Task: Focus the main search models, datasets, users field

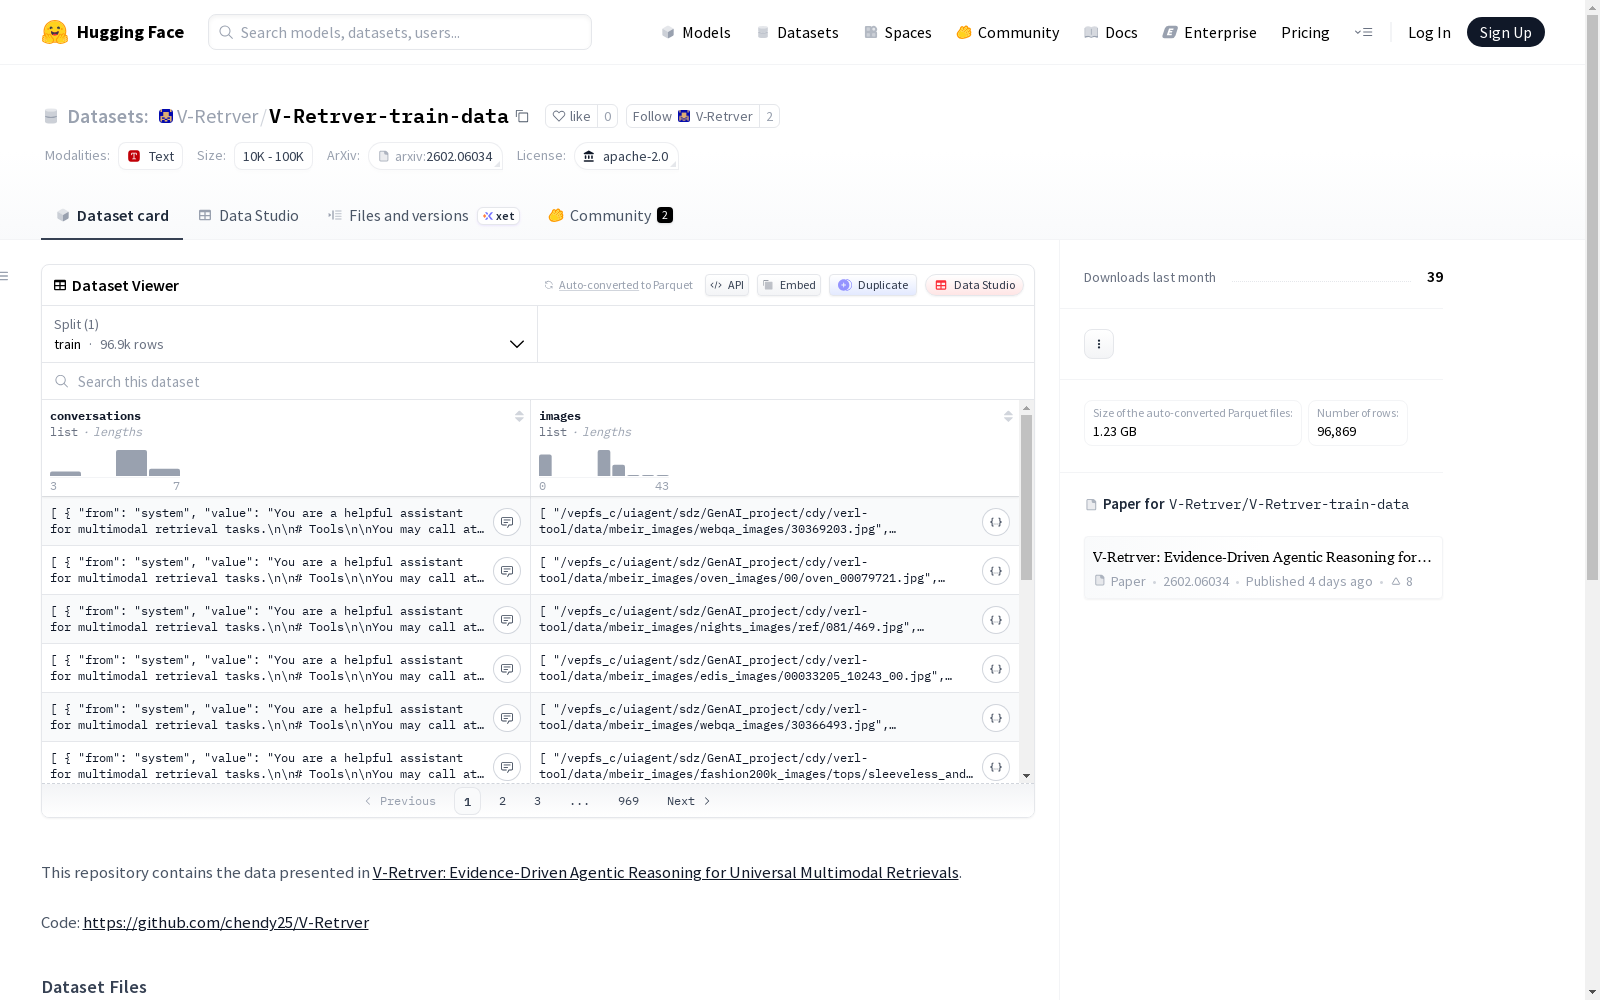Action: tap(400, 32)
